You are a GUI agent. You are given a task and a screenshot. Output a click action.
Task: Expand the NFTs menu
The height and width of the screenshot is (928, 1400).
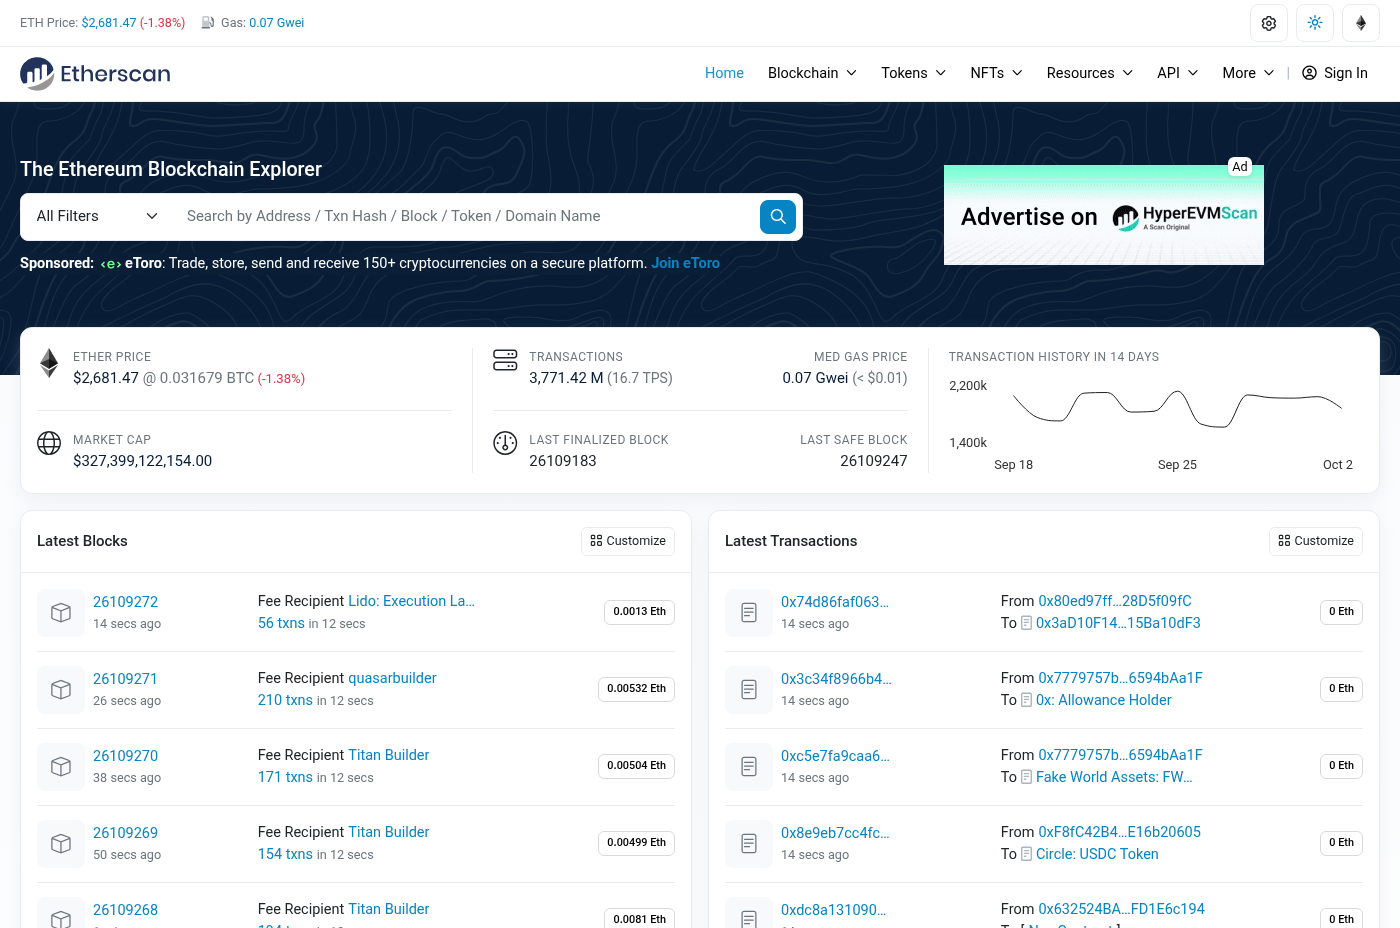pyautogui.click(x=996, y=73)
